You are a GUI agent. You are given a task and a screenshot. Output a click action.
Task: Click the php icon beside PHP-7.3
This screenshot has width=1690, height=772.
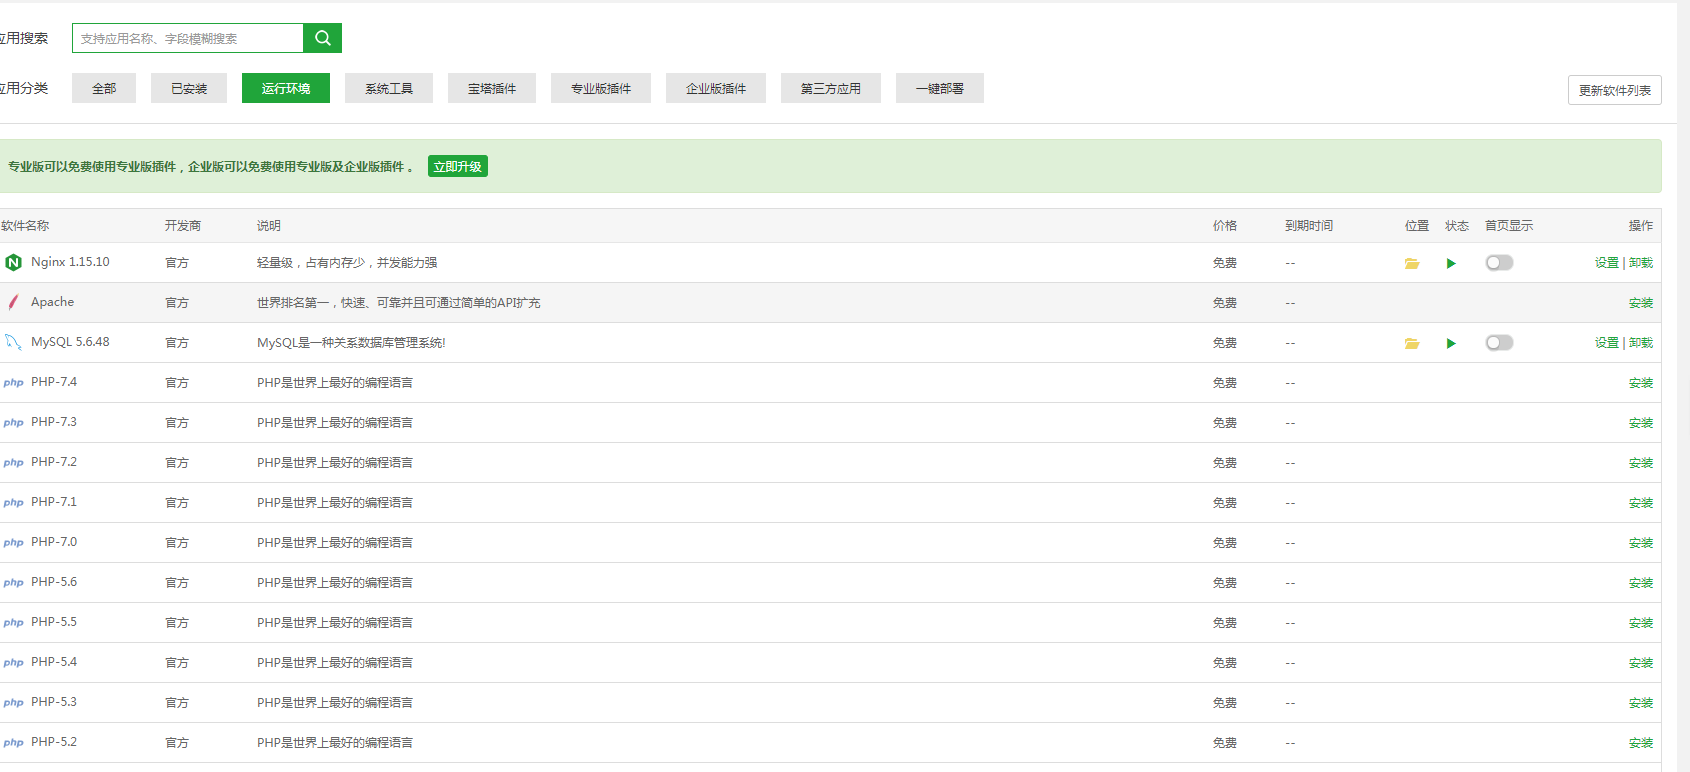pos(13,423)
